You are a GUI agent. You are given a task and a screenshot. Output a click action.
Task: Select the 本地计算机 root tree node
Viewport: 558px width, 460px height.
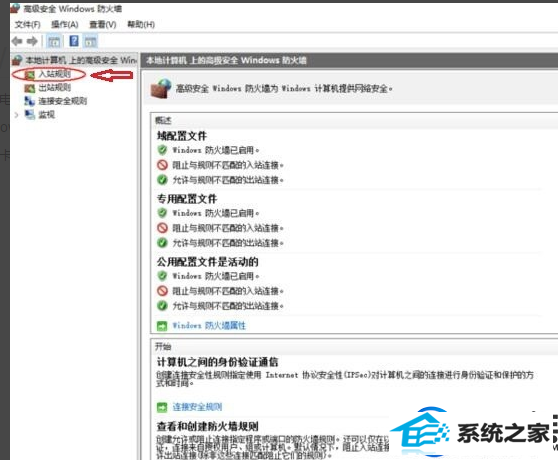(x=81, y=60)
